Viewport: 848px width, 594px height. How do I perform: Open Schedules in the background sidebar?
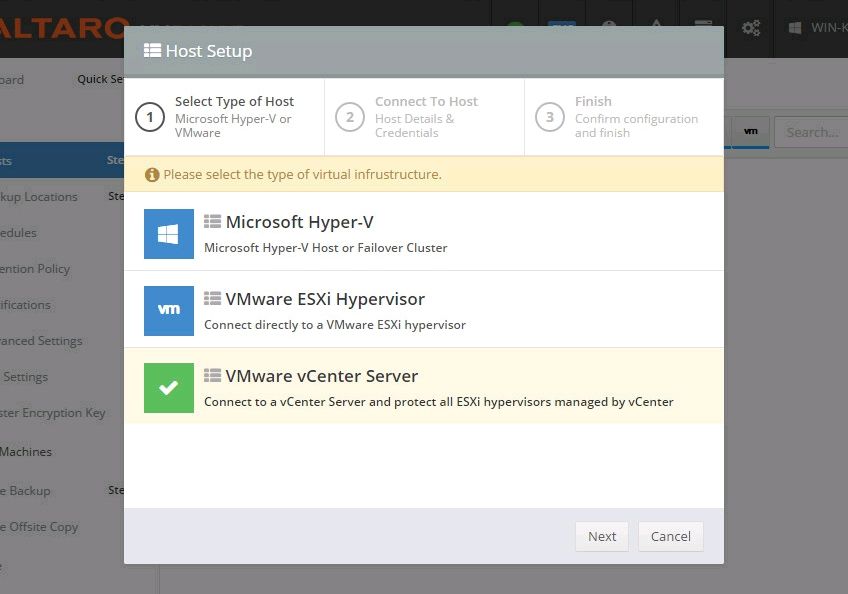coord(18,233)
